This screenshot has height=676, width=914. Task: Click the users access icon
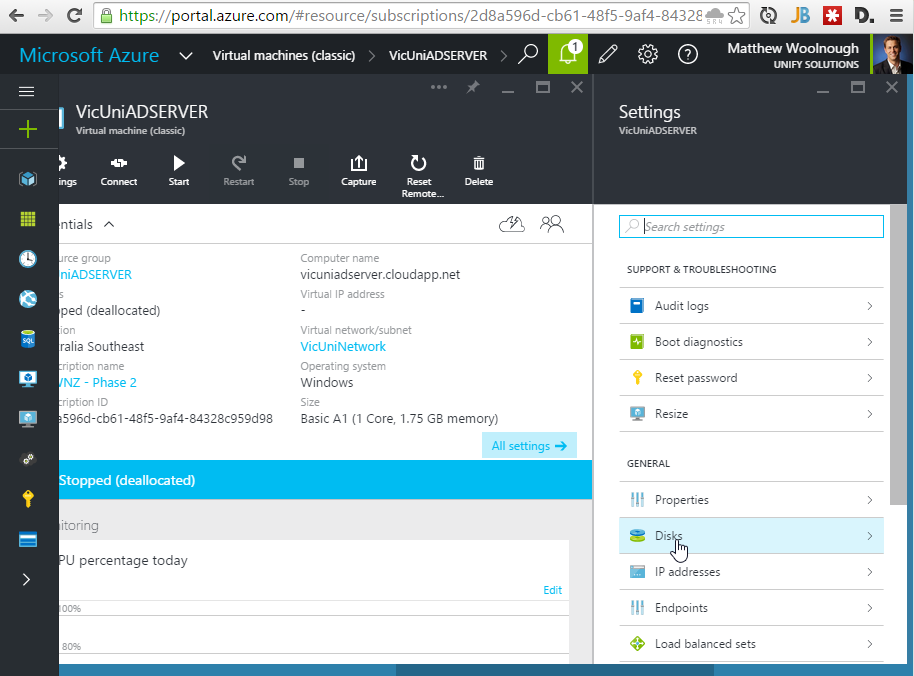pos(551,224)
